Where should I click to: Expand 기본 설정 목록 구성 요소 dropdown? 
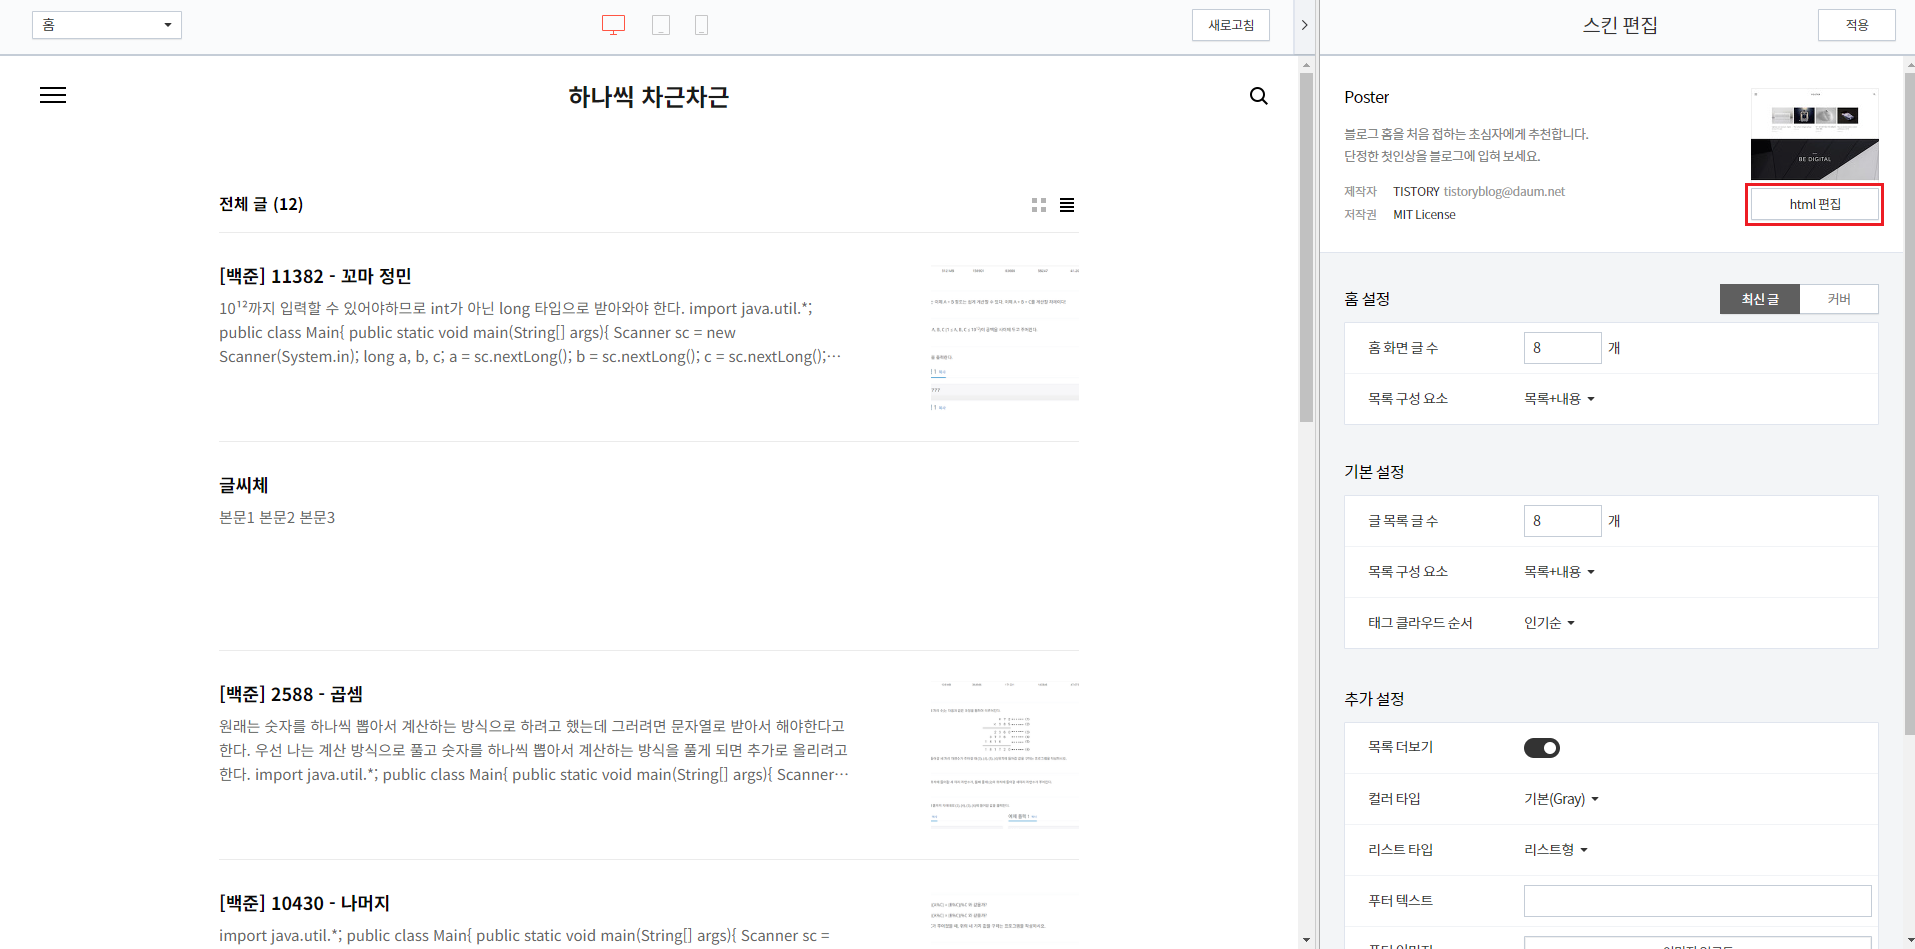[x=1559, y=572]
